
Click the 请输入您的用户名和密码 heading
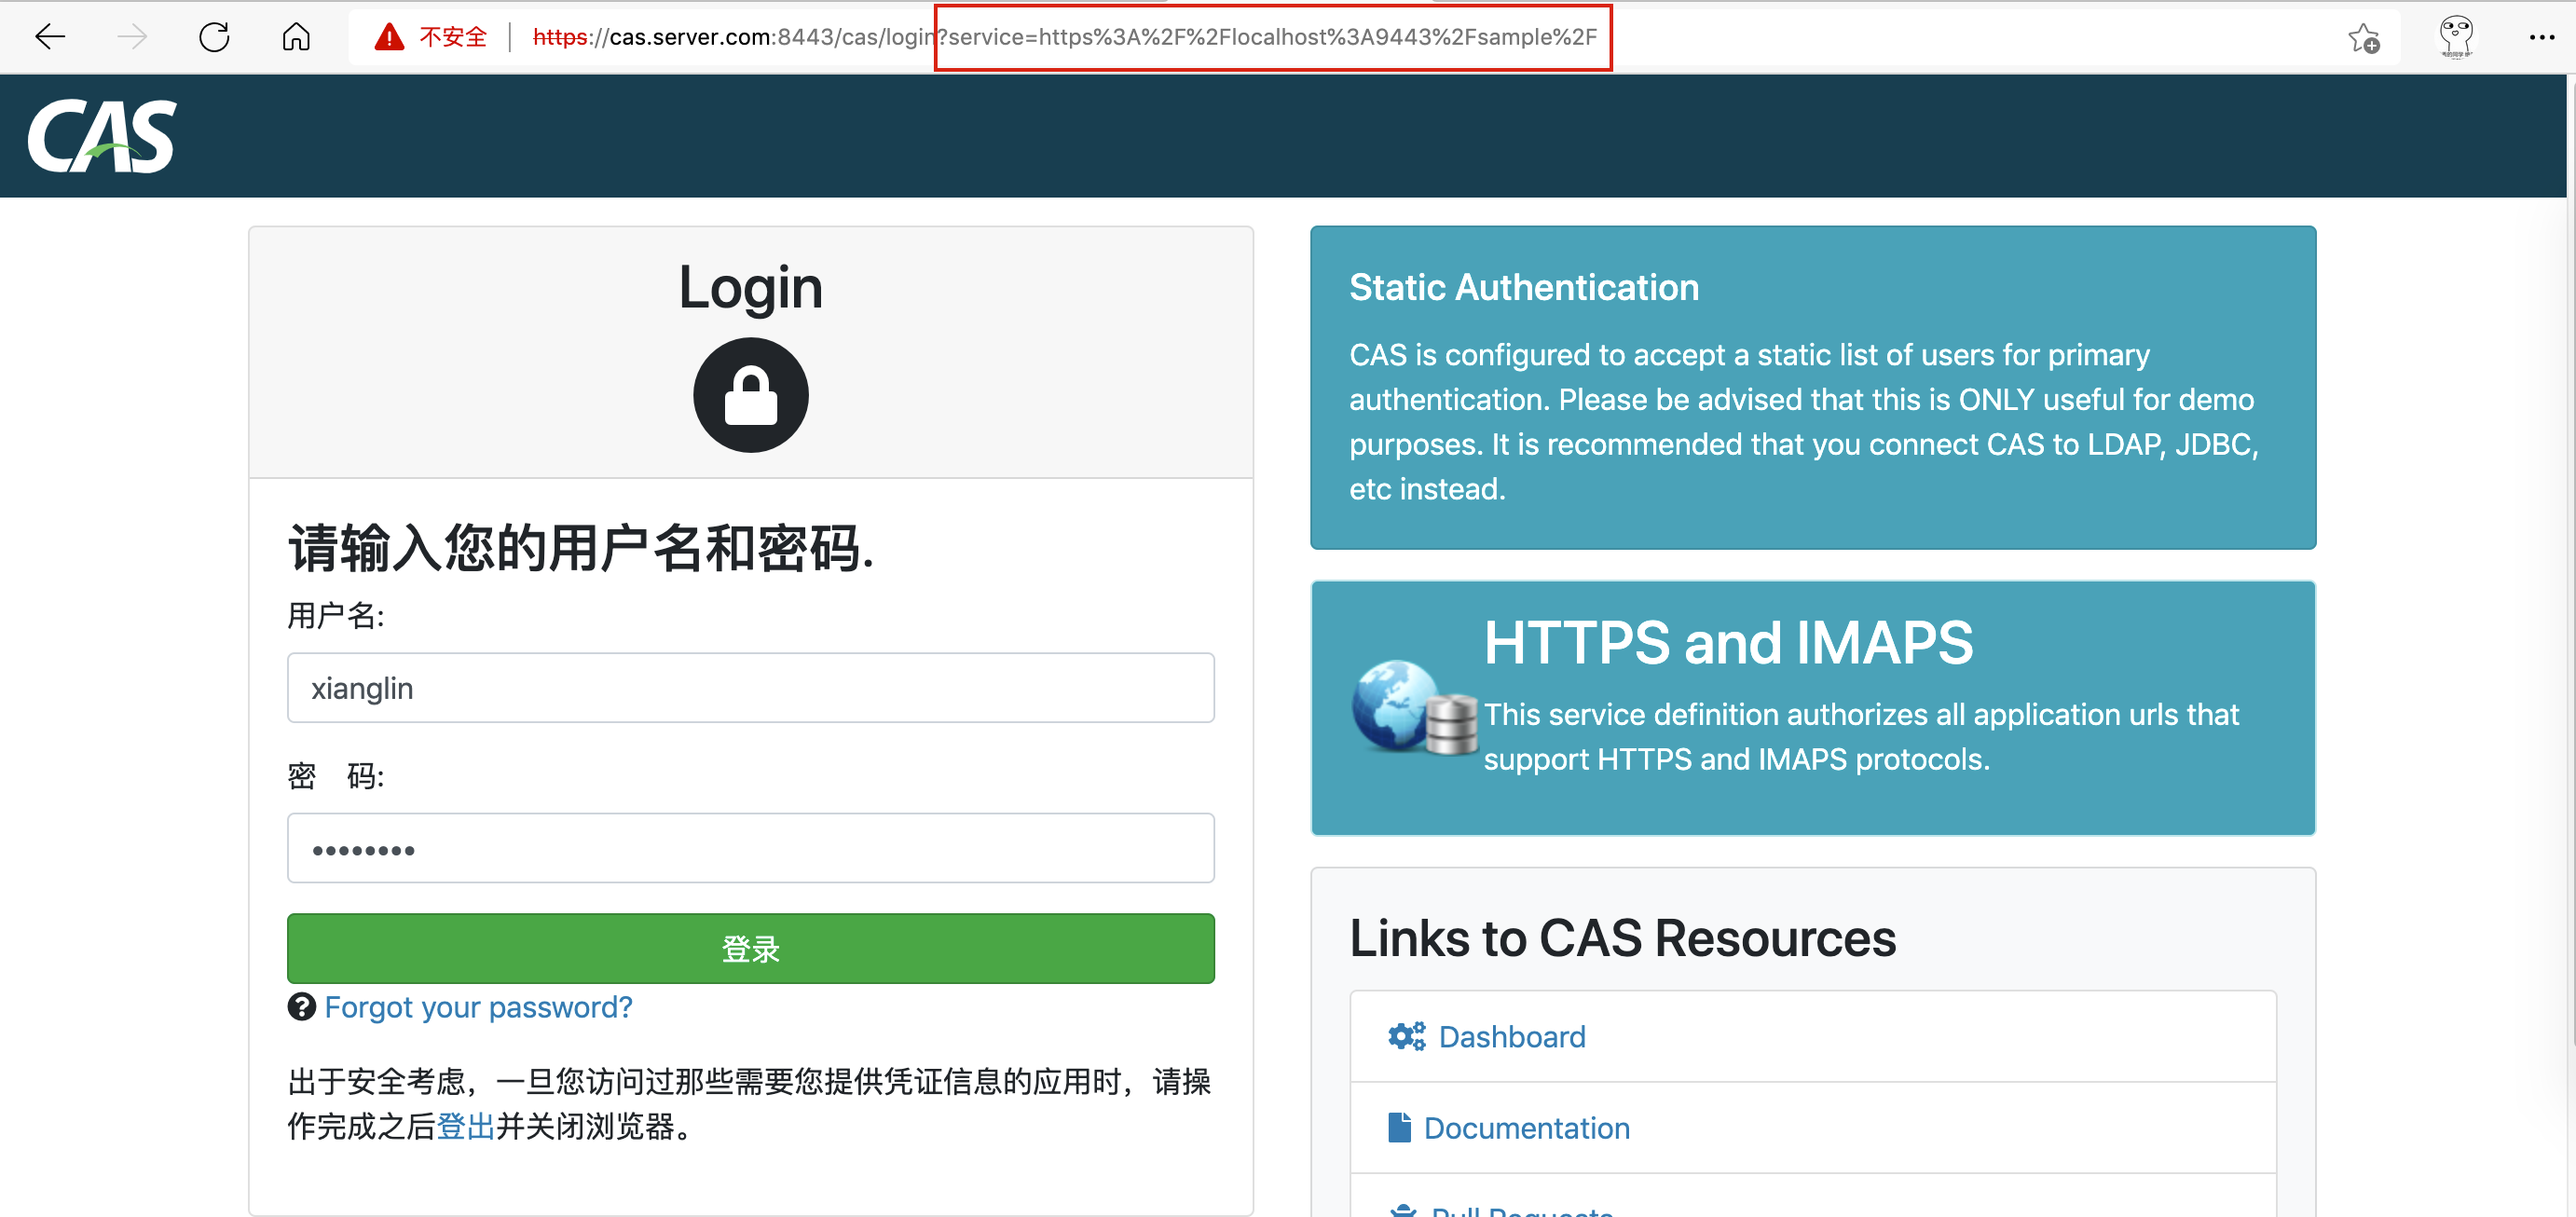(581, 548)
